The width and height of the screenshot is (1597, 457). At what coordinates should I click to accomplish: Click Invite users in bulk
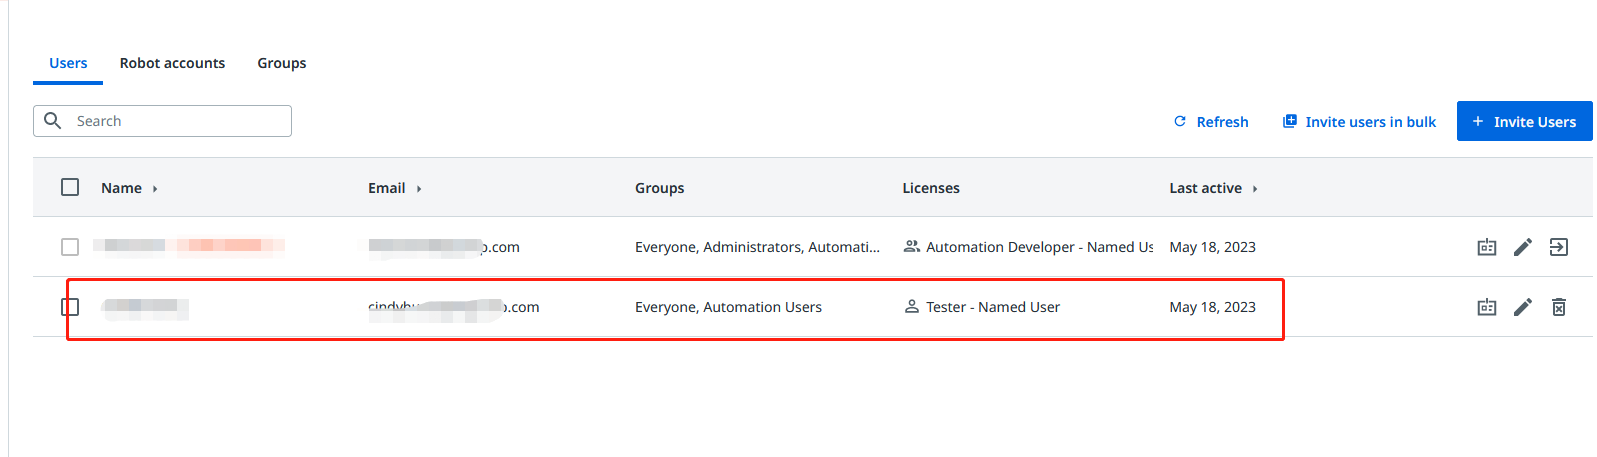point(1359,122)
